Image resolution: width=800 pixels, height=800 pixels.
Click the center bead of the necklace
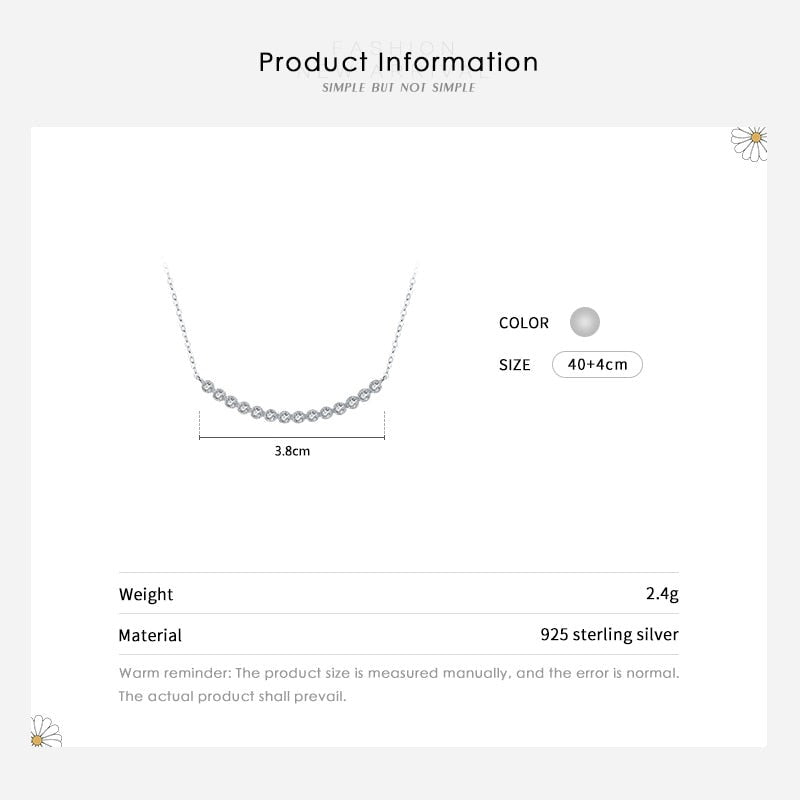(291, 413)
